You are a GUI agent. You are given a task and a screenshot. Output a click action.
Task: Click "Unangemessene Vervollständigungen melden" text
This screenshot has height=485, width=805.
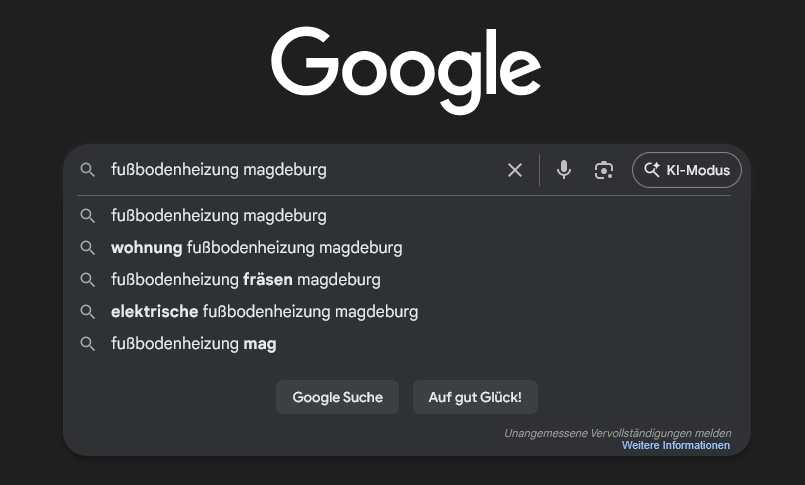(x=617, y=433)
